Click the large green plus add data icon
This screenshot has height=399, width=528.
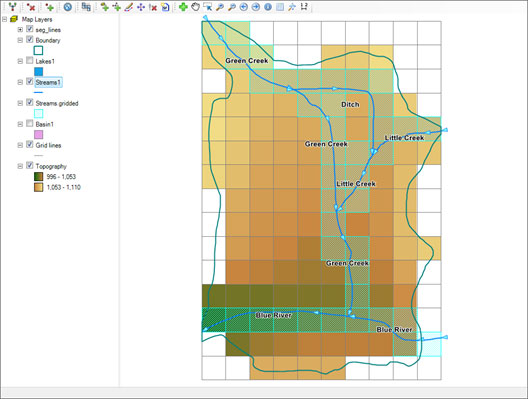tap(183, 7)
